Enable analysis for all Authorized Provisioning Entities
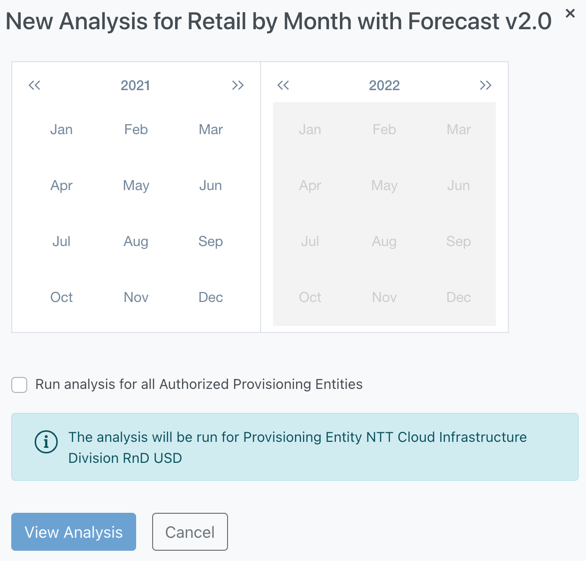The width and height of the screenshot is (586, 561). pos(19,385)
